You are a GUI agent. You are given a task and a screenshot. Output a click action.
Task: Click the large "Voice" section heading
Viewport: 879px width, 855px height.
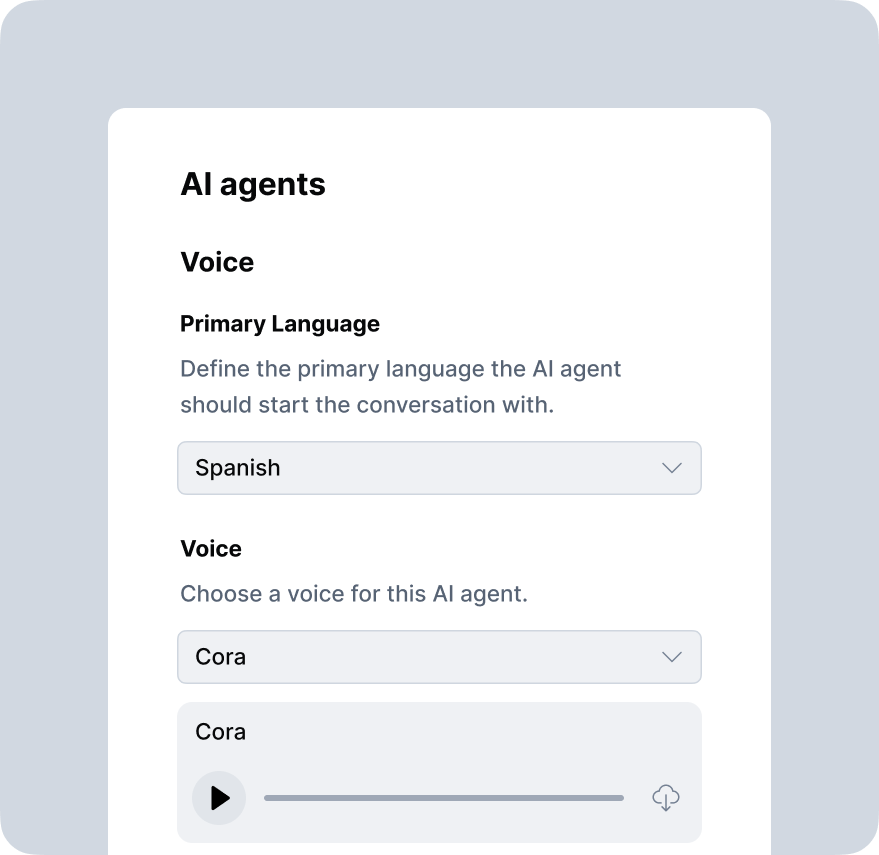[217, 262]
